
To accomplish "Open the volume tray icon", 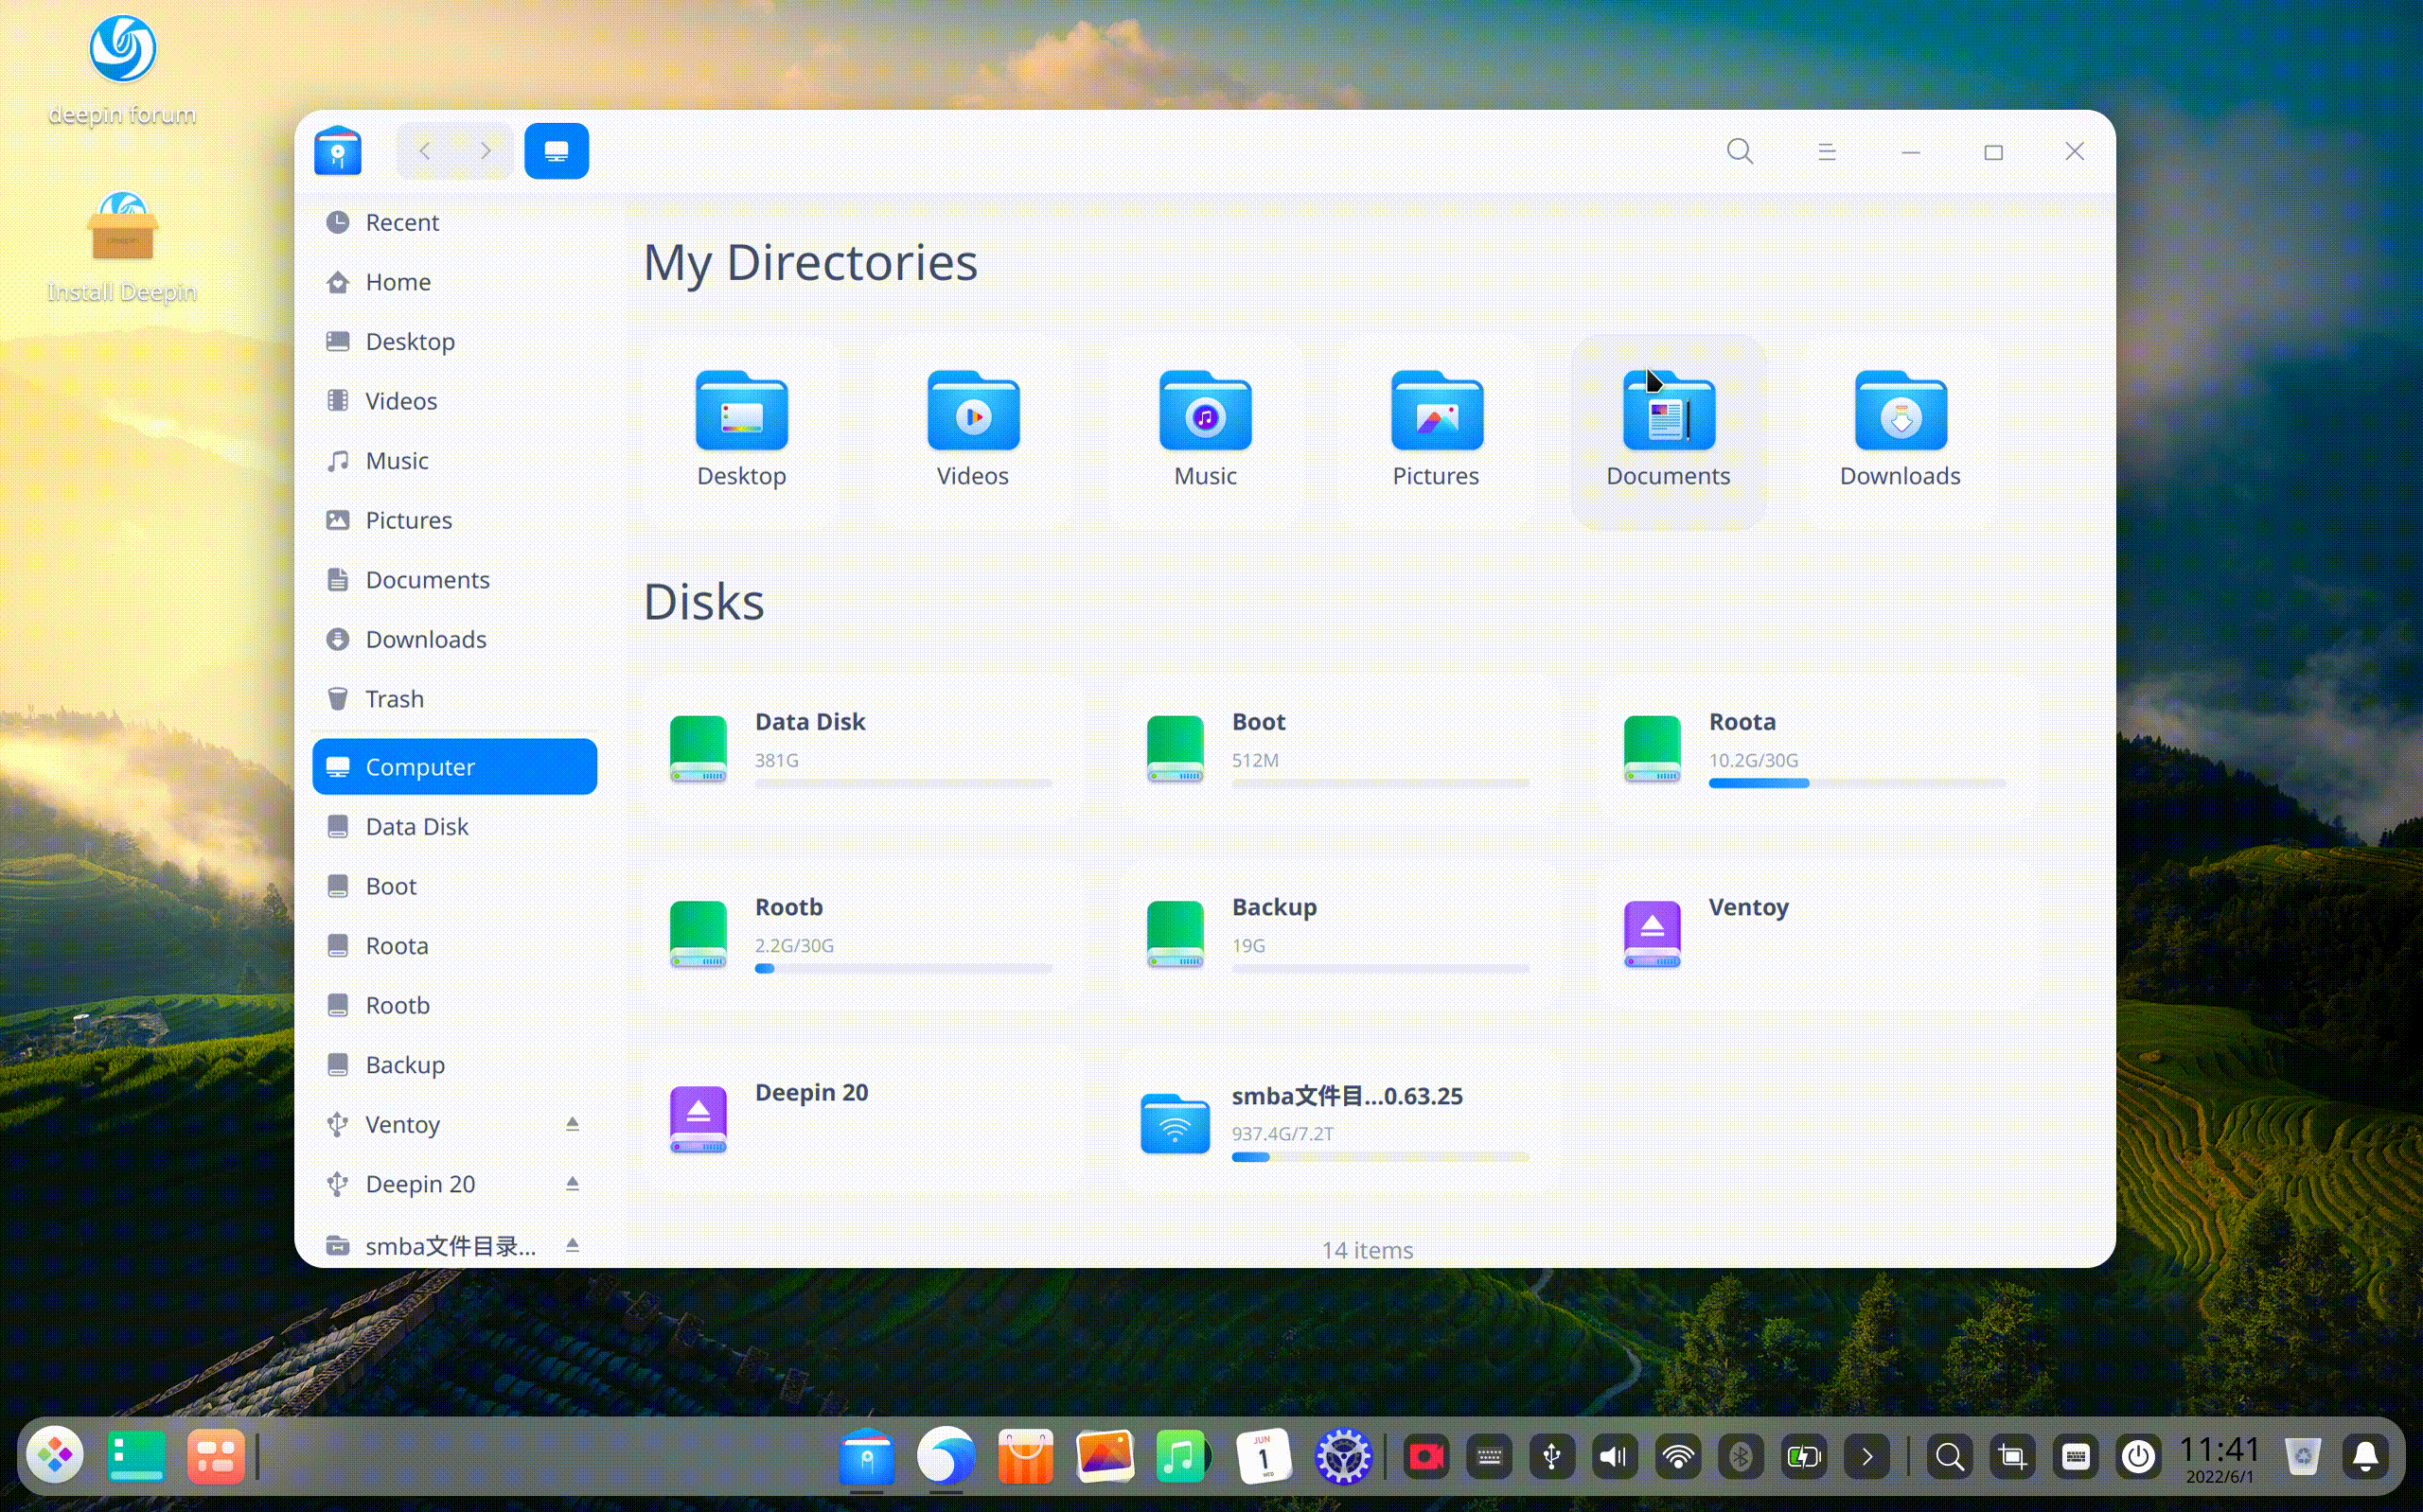I will [x=1613, y=1456].
